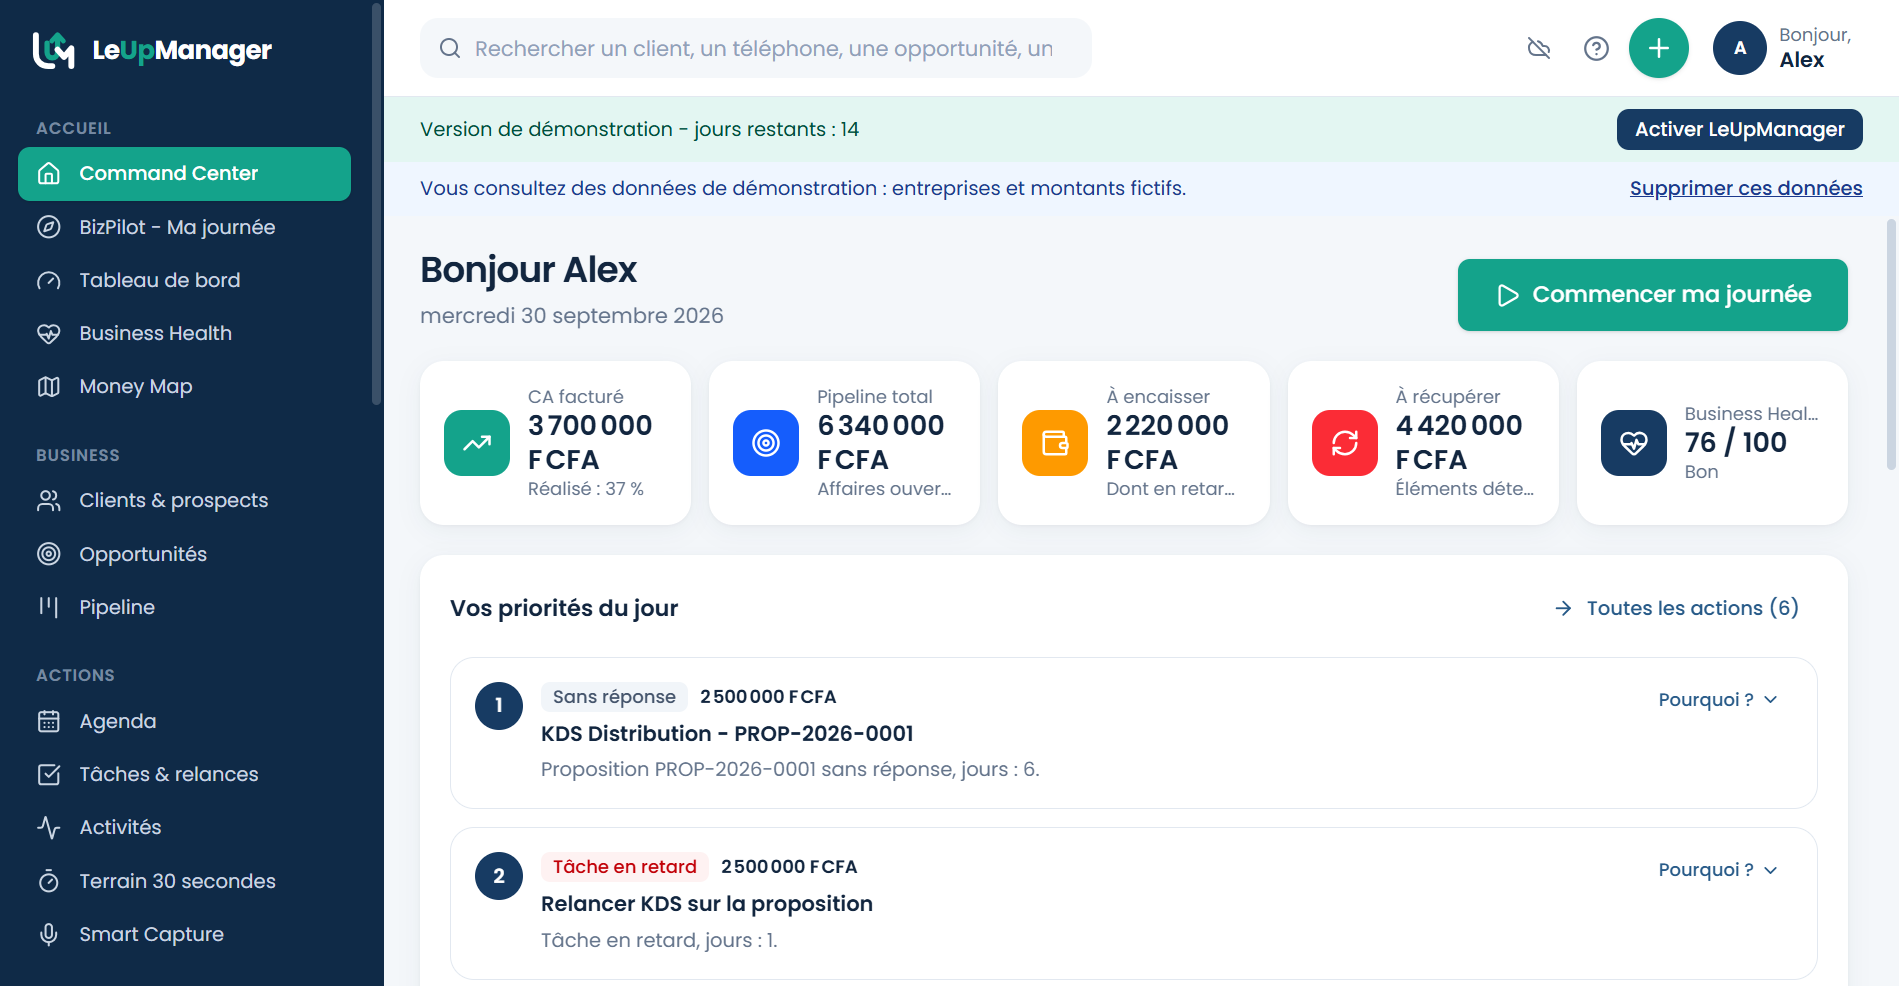Go to Opportunités
This screenshot has width=1899, height=986.
[184, 554]
